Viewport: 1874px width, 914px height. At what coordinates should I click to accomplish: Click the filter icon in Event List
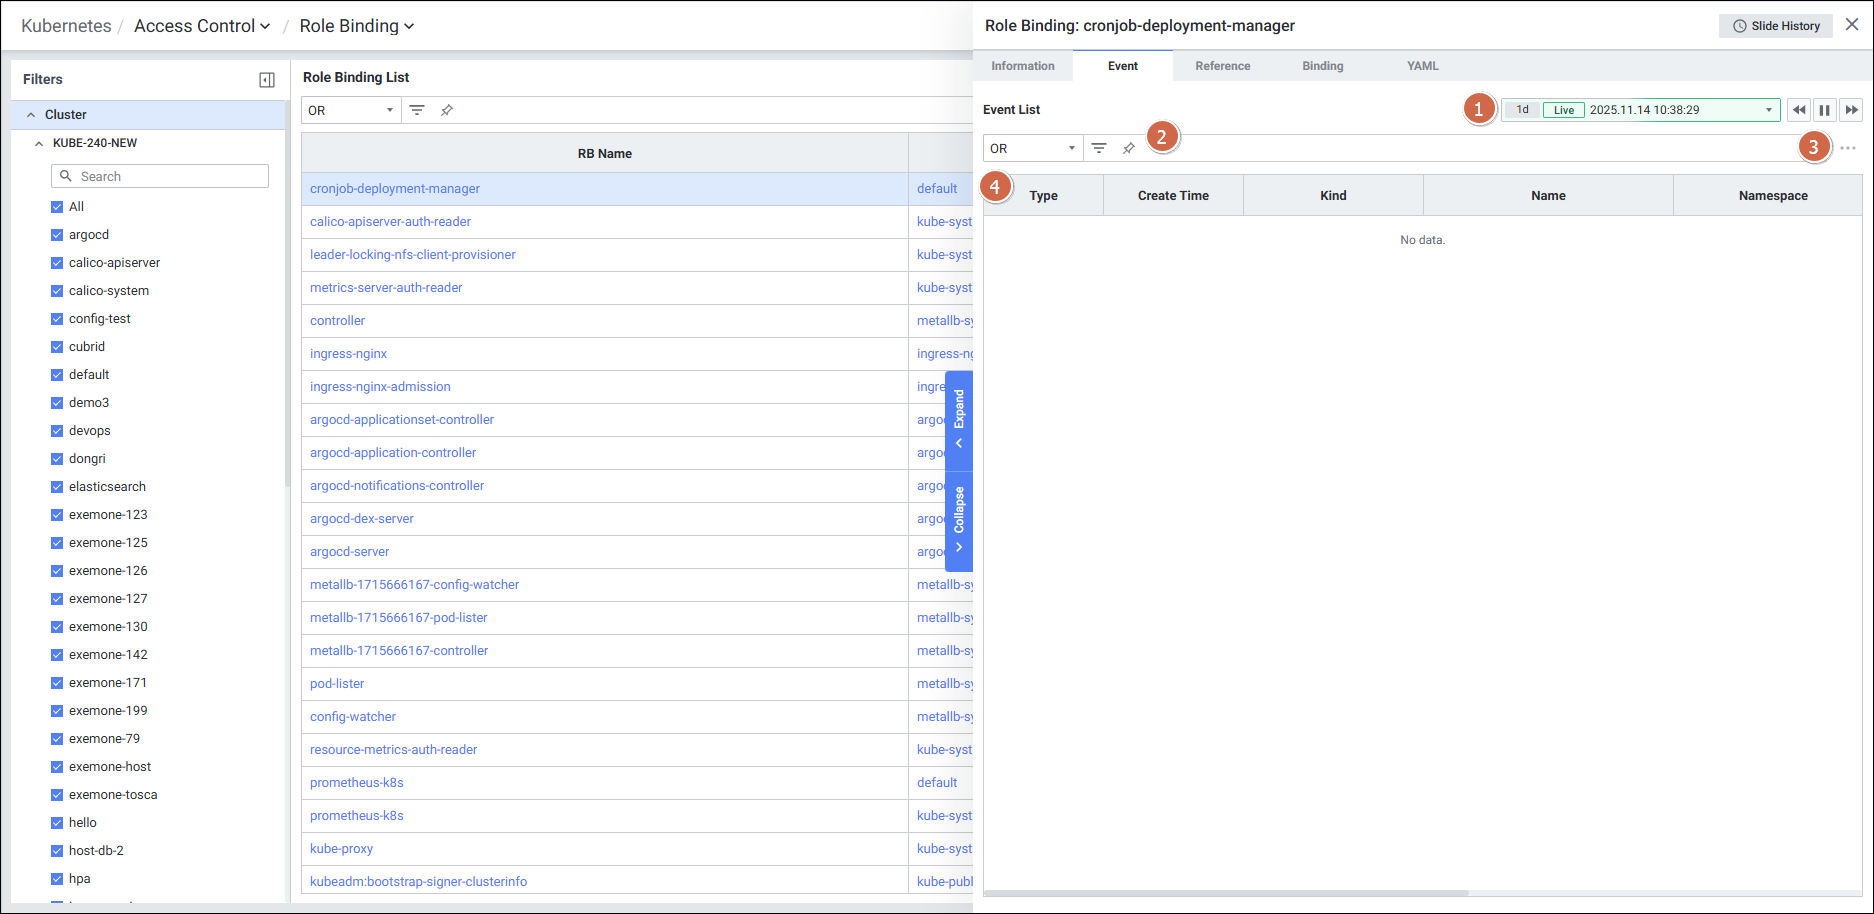[1099, 148]
